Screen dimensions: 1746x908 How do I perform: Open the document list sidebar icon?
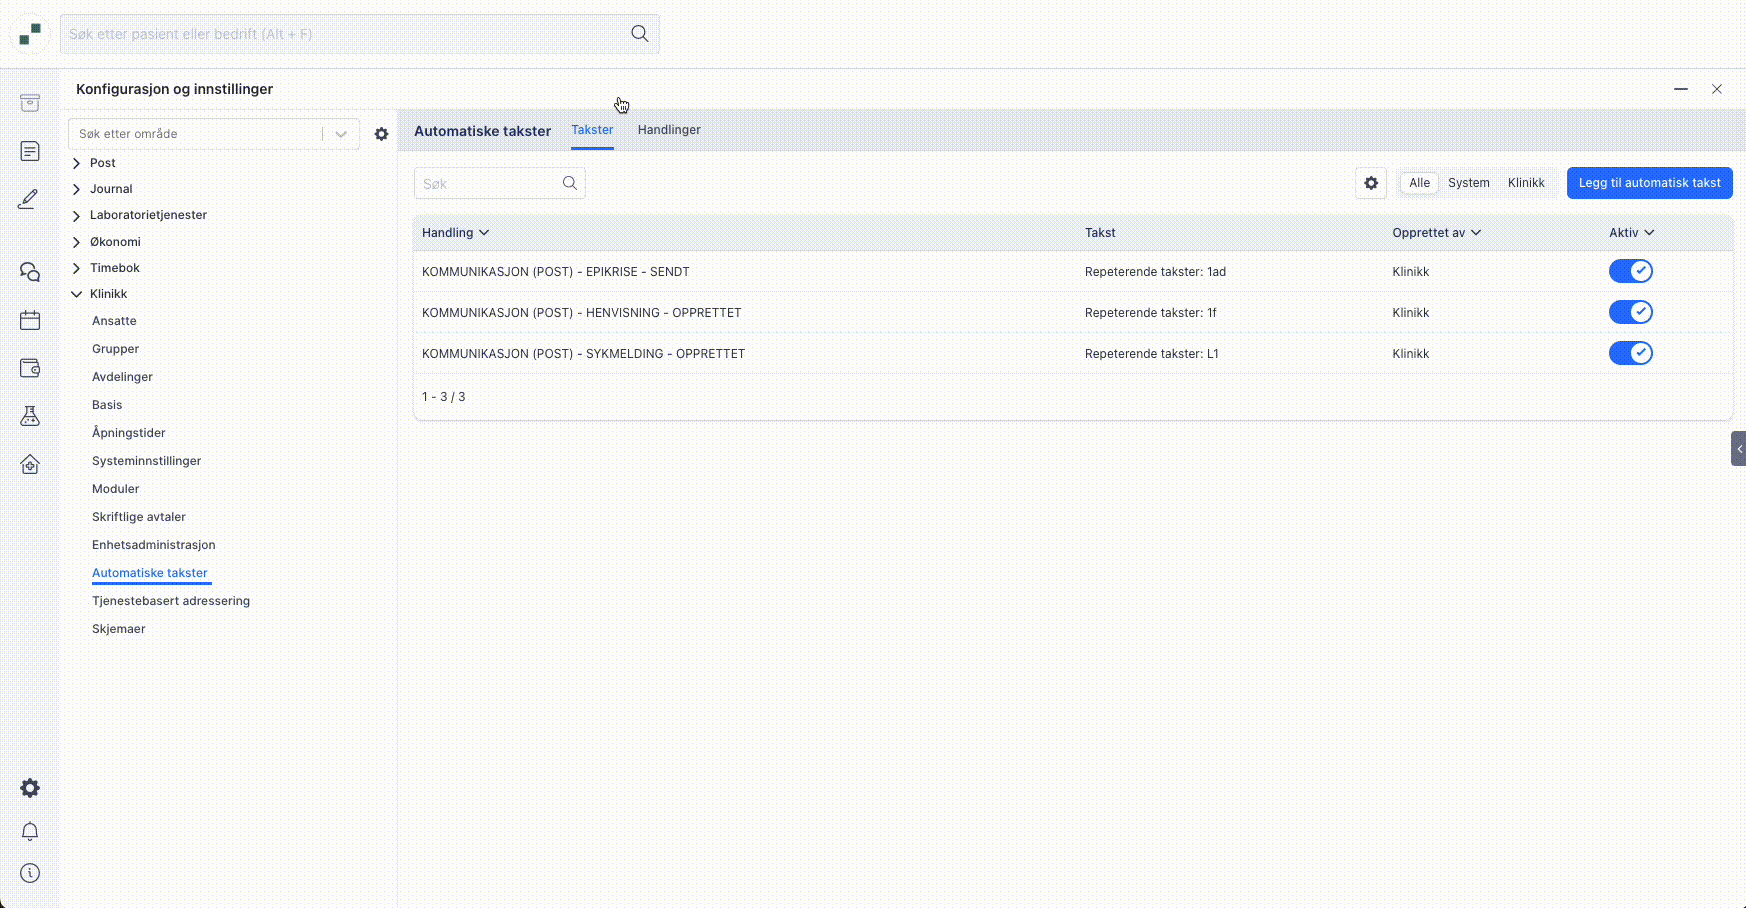30,151
